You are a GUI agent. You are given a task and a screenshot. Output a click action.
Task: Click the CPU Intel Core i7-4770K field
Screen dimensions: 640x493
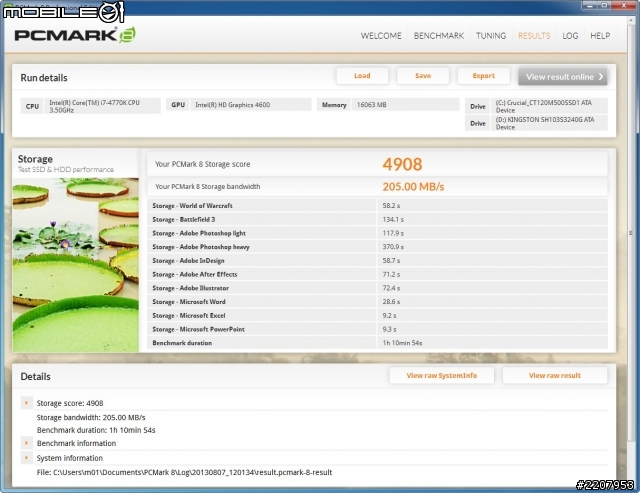click(91, 106)
